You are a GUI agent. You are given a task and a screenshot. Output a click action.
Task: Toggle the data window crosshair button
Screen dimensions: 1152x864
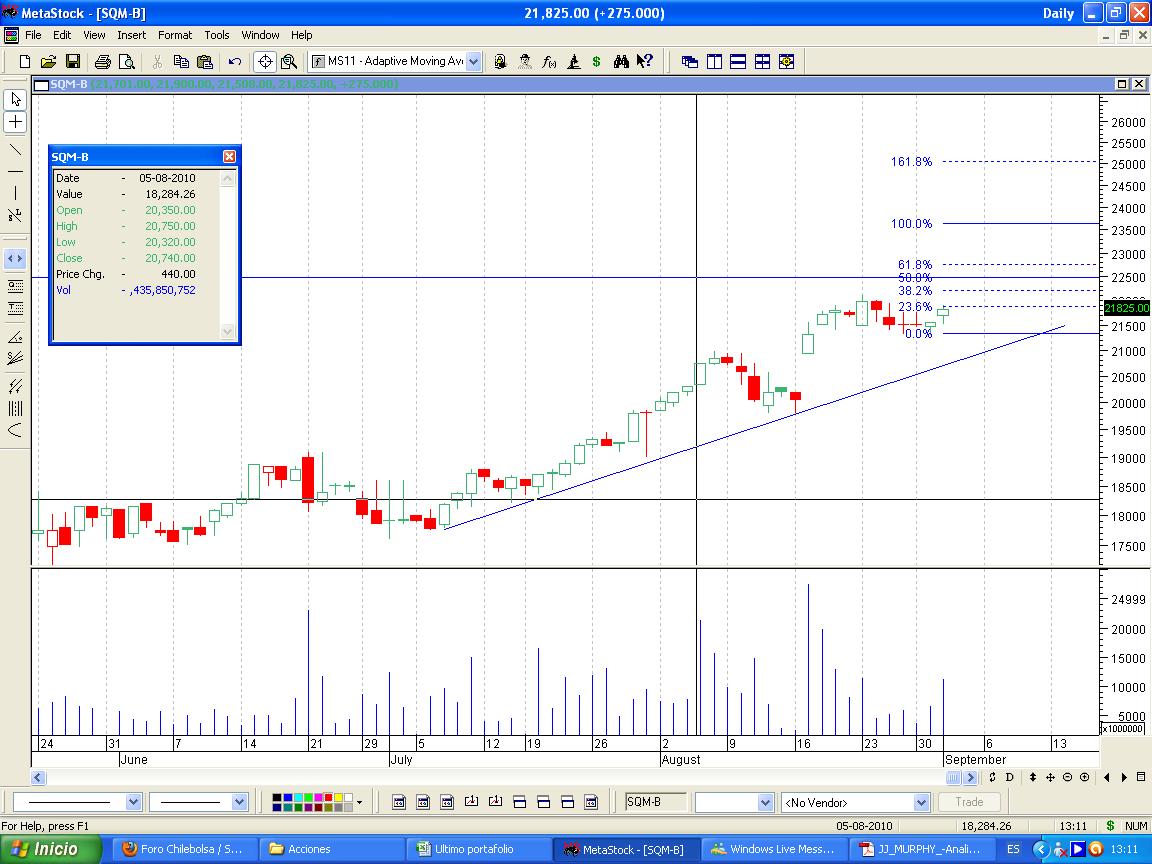[265, 62]
